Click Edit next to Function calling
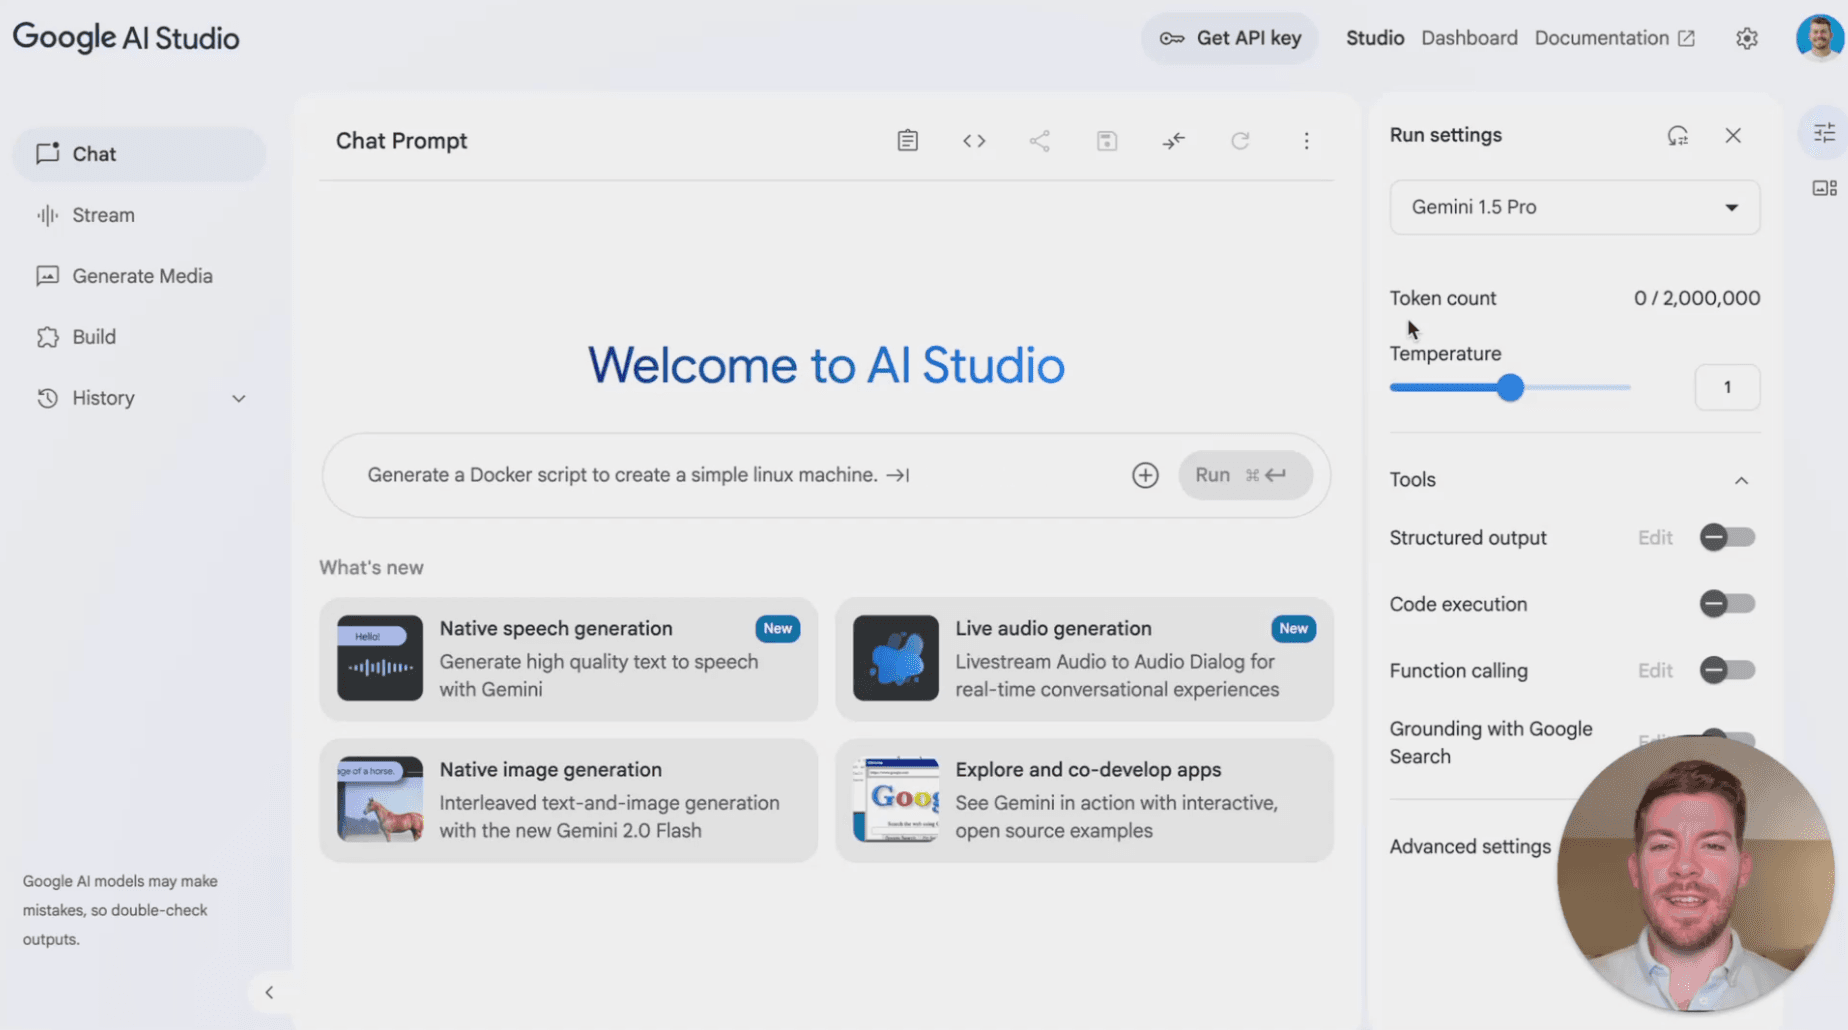 coord(1655,671)
